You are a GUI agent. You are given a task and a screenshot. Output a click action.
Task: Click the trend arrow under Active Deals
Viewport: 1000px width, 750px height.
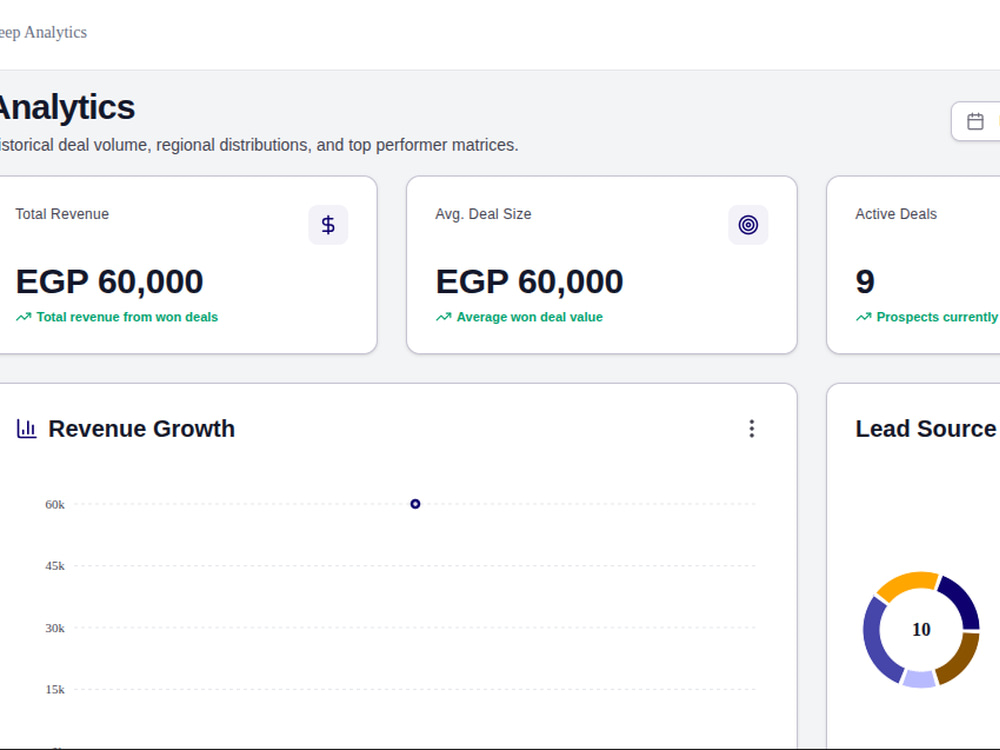(864, 317)
